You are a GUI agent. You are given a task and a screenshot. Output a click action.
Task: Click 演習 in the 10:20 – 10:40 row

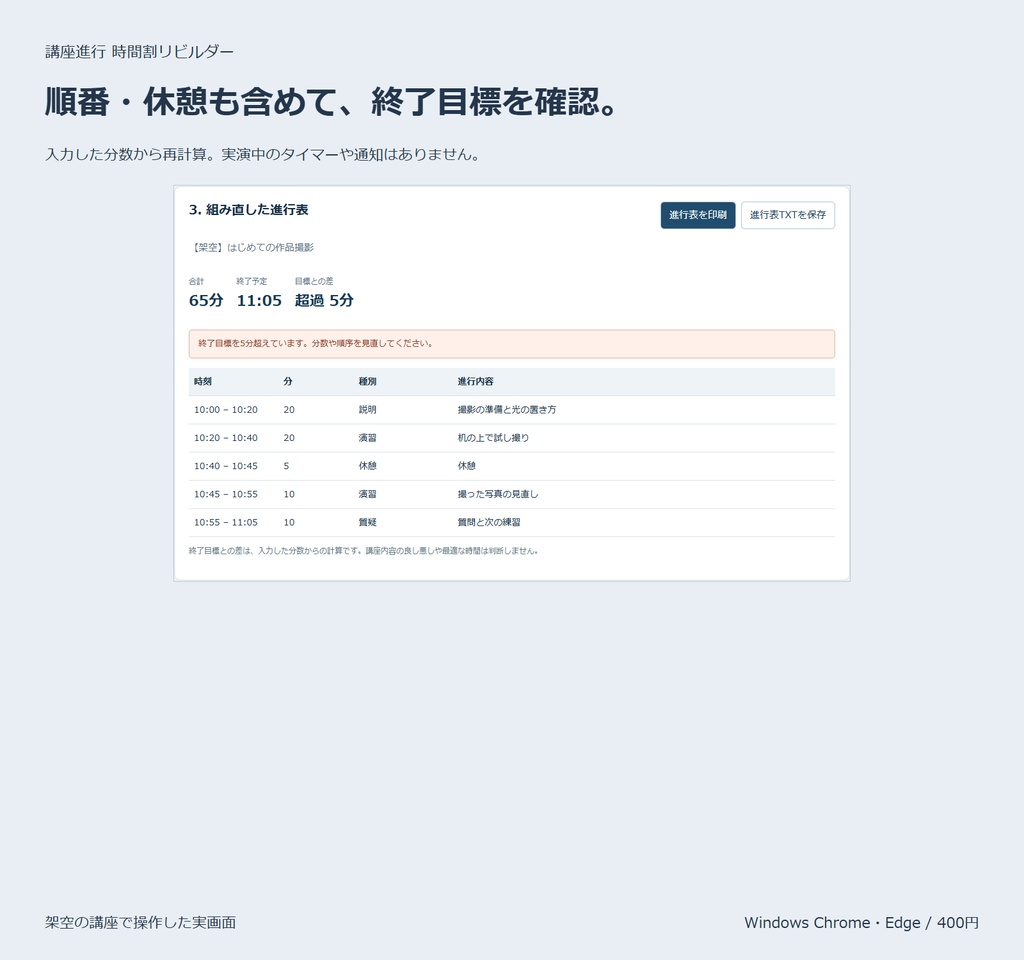[x=367, y=438]
